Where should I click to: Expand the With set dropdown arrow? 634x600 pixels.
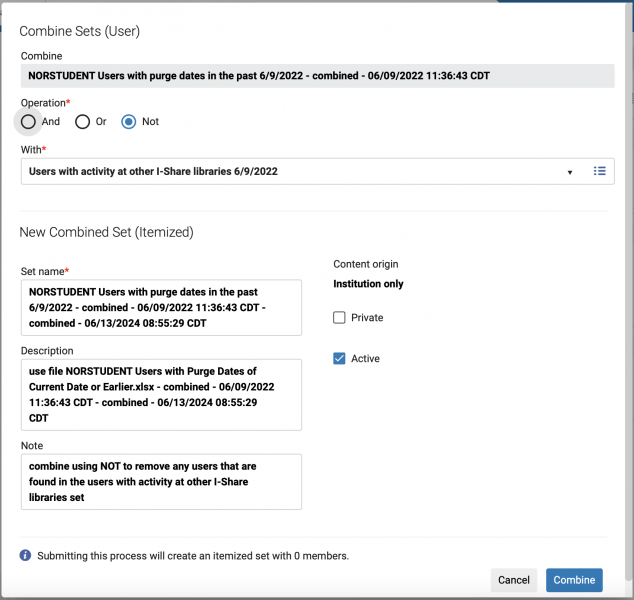[570, 172]
